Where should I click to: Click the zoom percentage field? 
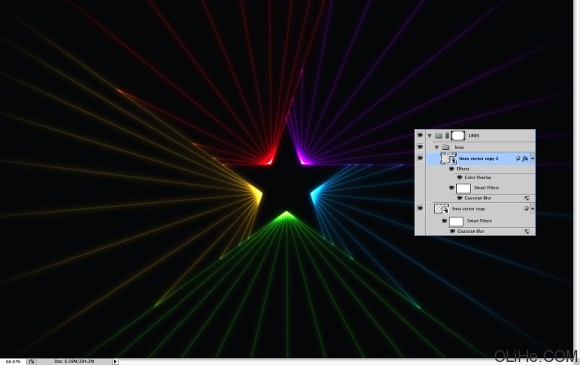pyautogui.click(x=13, y=362)
